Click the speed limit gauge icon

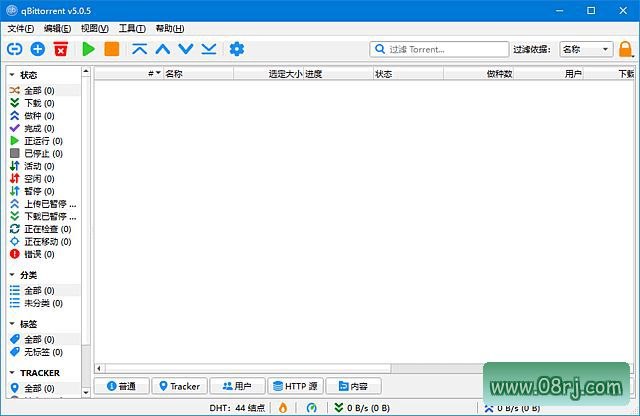[x=311, y=407]
